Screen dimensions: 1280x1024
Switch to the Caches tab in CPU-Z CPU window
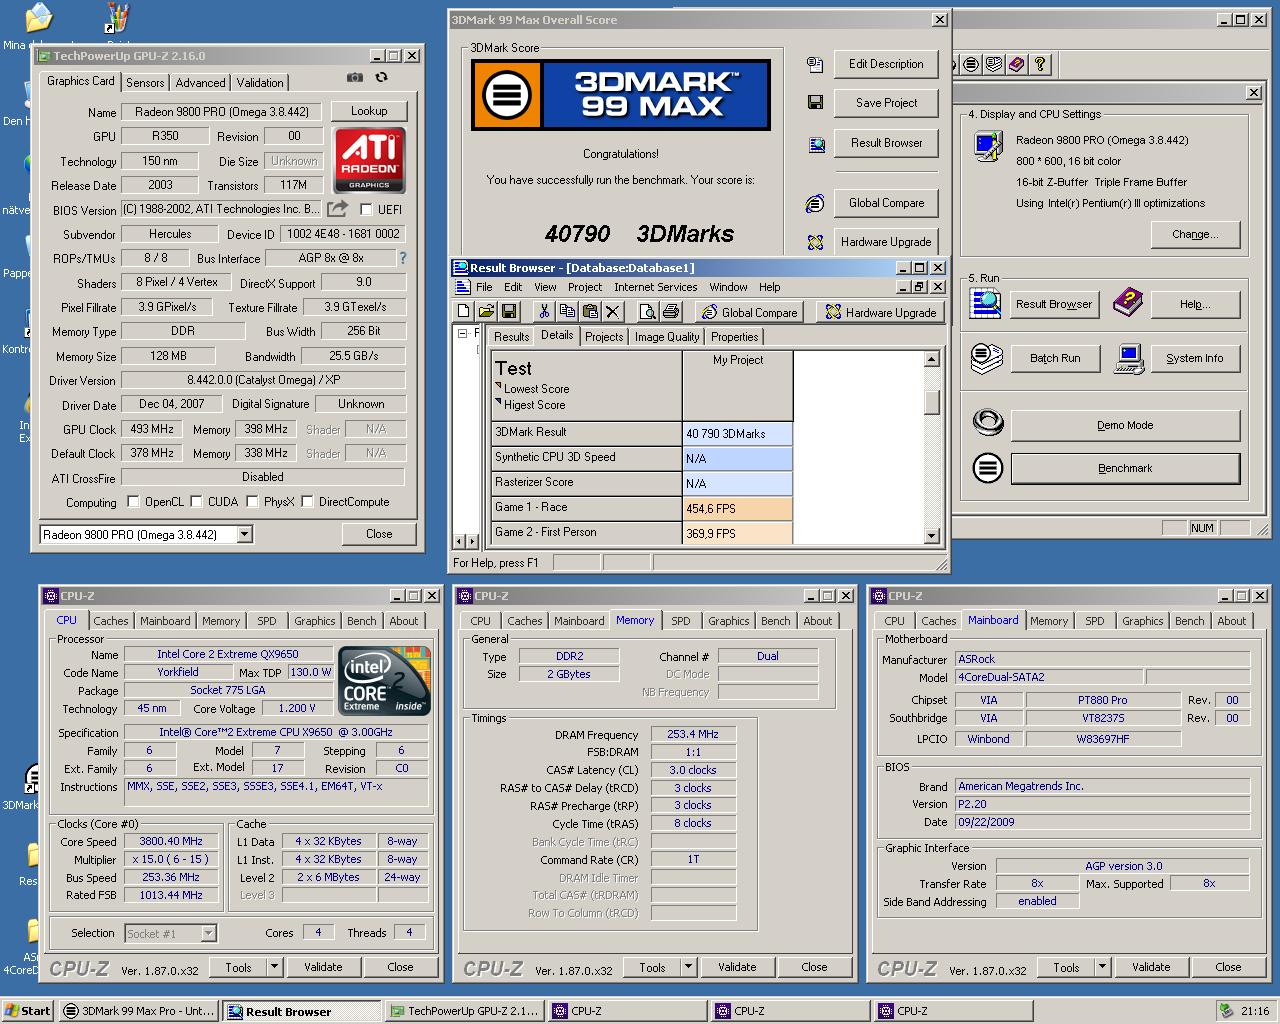tap(111, 621)
